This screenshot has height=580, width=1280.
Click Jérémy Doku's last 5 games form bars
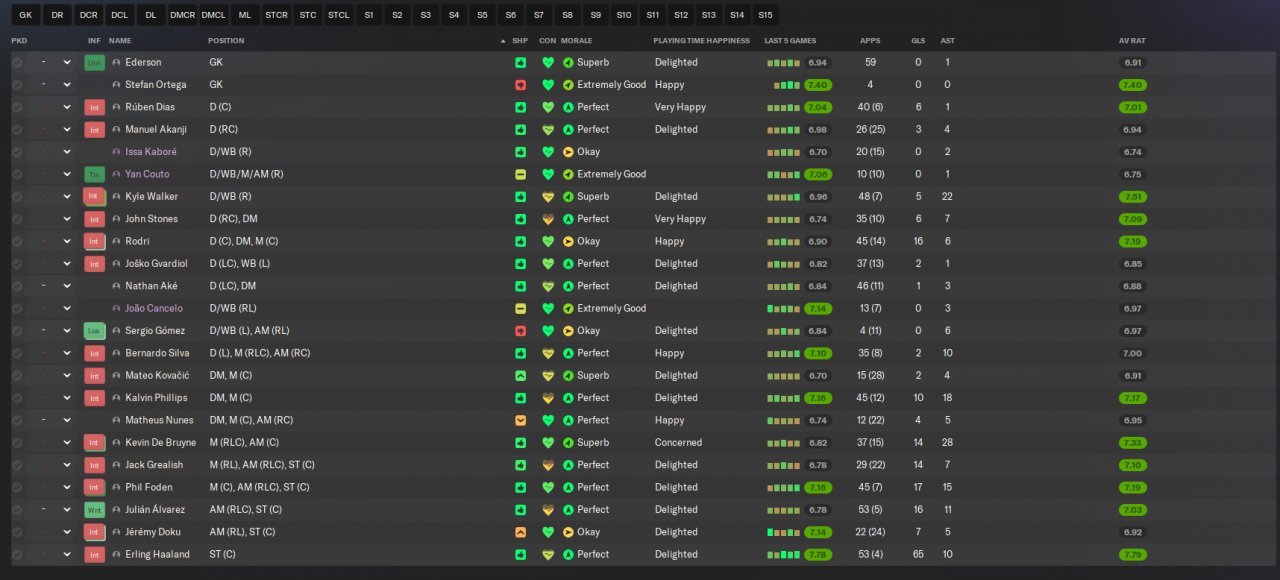(784, 532)
